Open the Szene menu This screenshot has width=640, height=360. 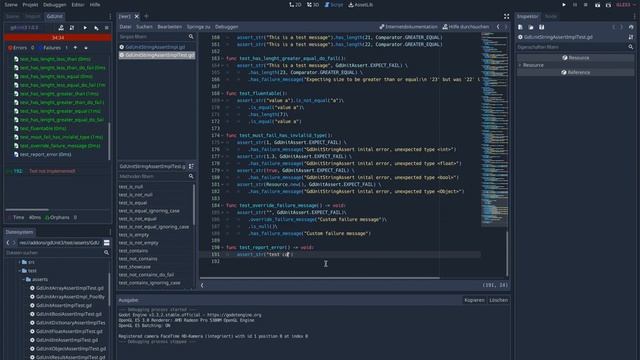(x=11, y=4)
